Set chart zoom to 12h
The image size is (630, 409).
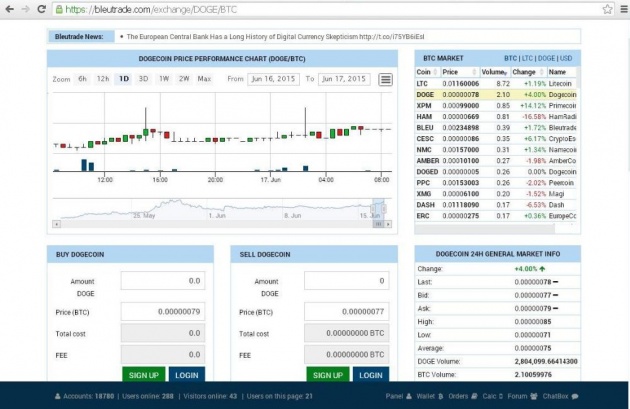click(103, 79)
